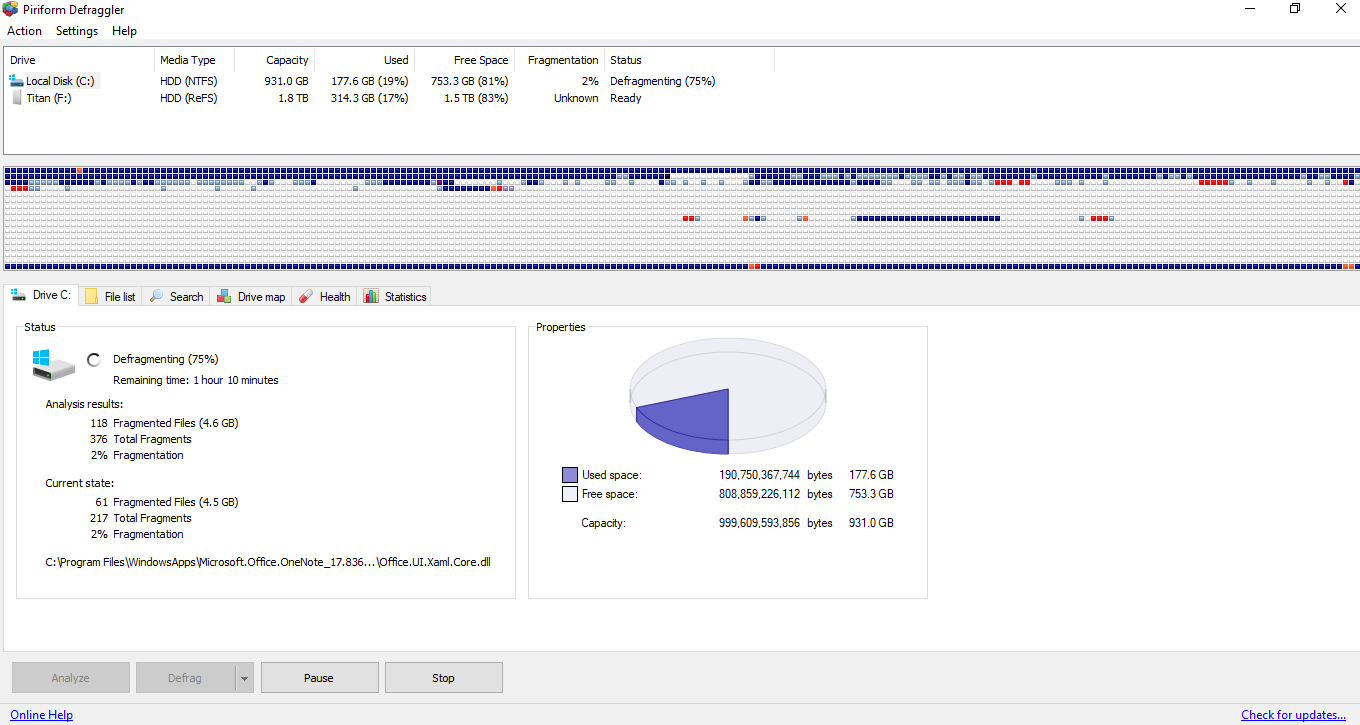Click the Search magnifier tab icon
This screenshot has width=1360, height=725.
point(157,297)
